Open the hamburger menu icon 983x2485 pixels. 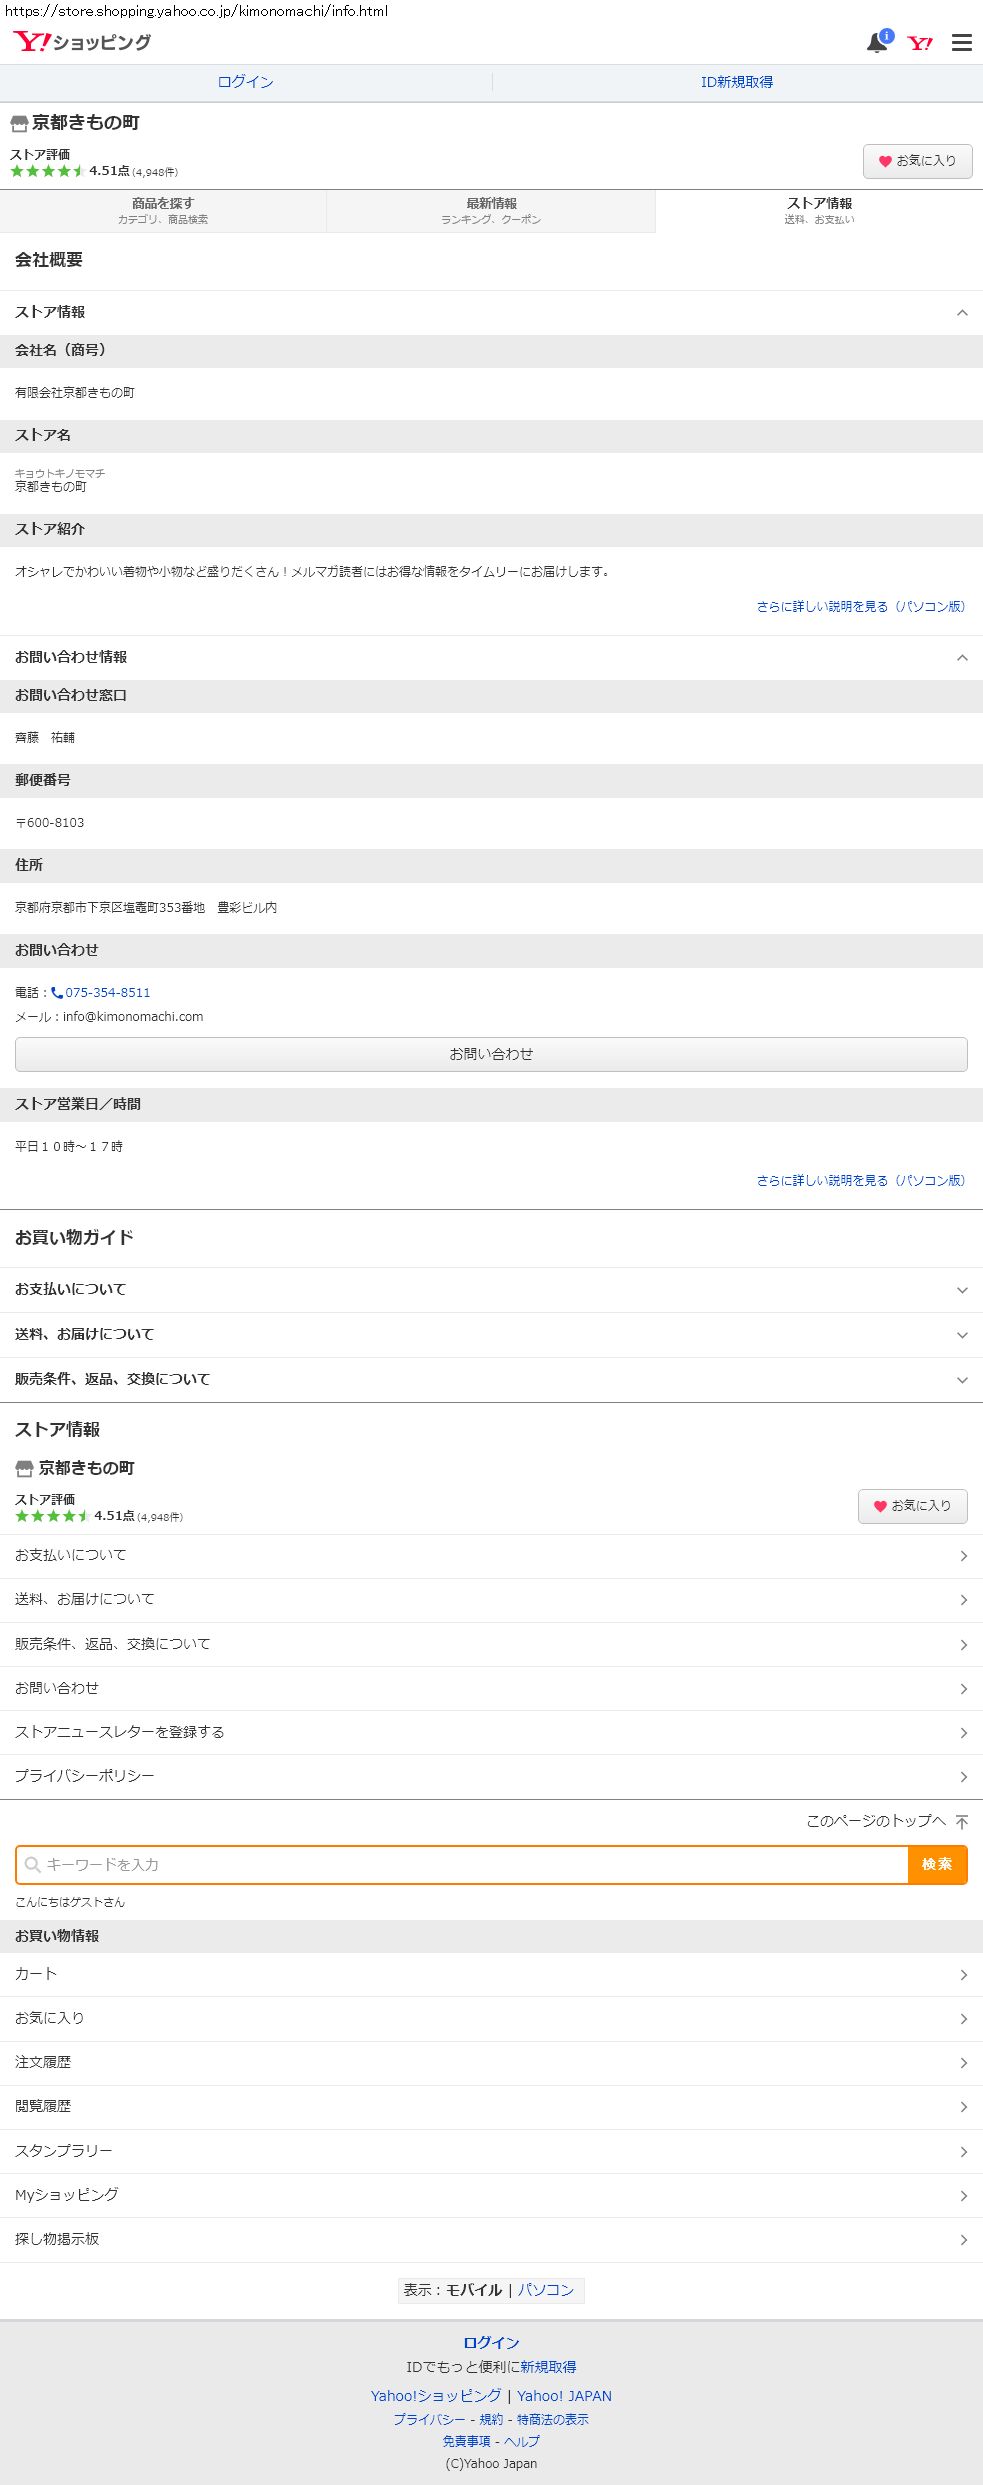961,43
